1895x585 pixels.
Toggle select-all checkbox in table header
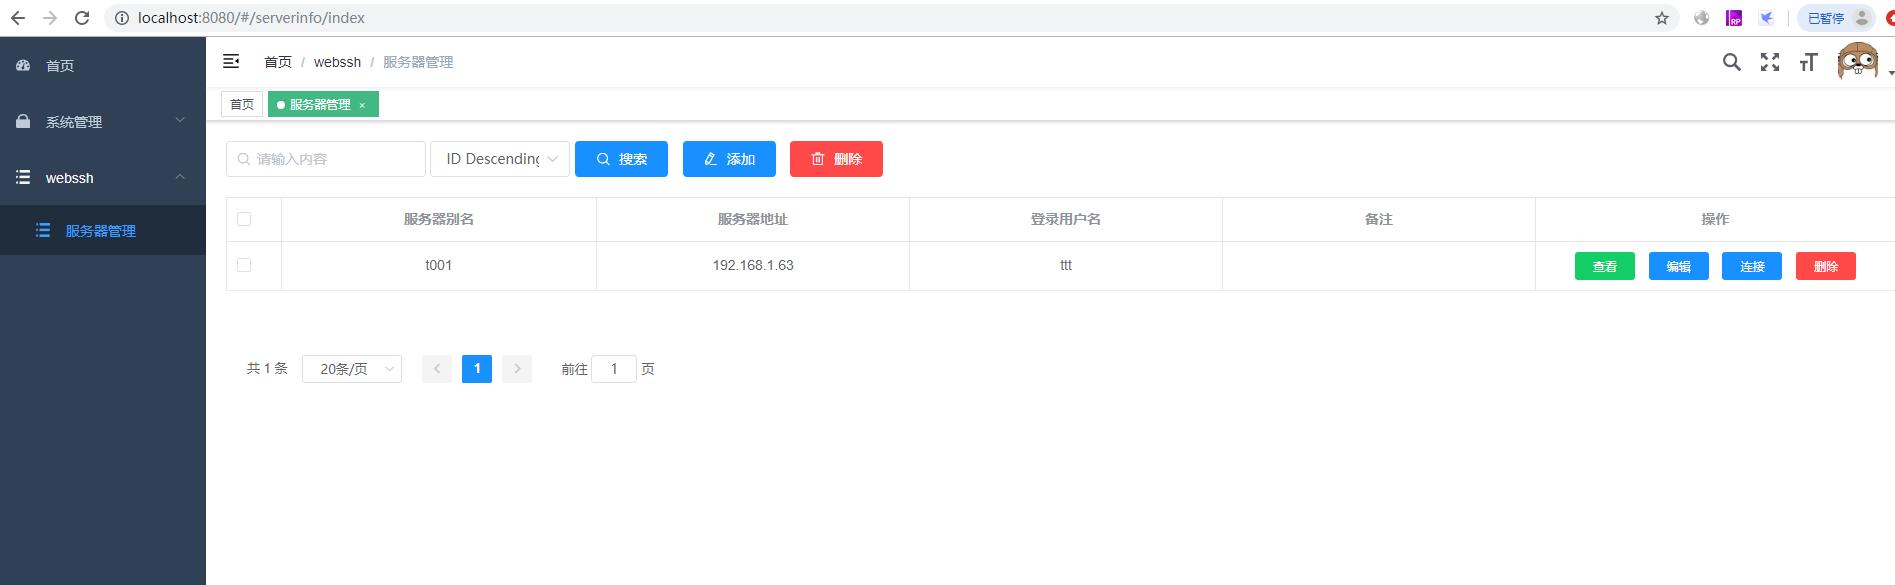coord(244,219)
